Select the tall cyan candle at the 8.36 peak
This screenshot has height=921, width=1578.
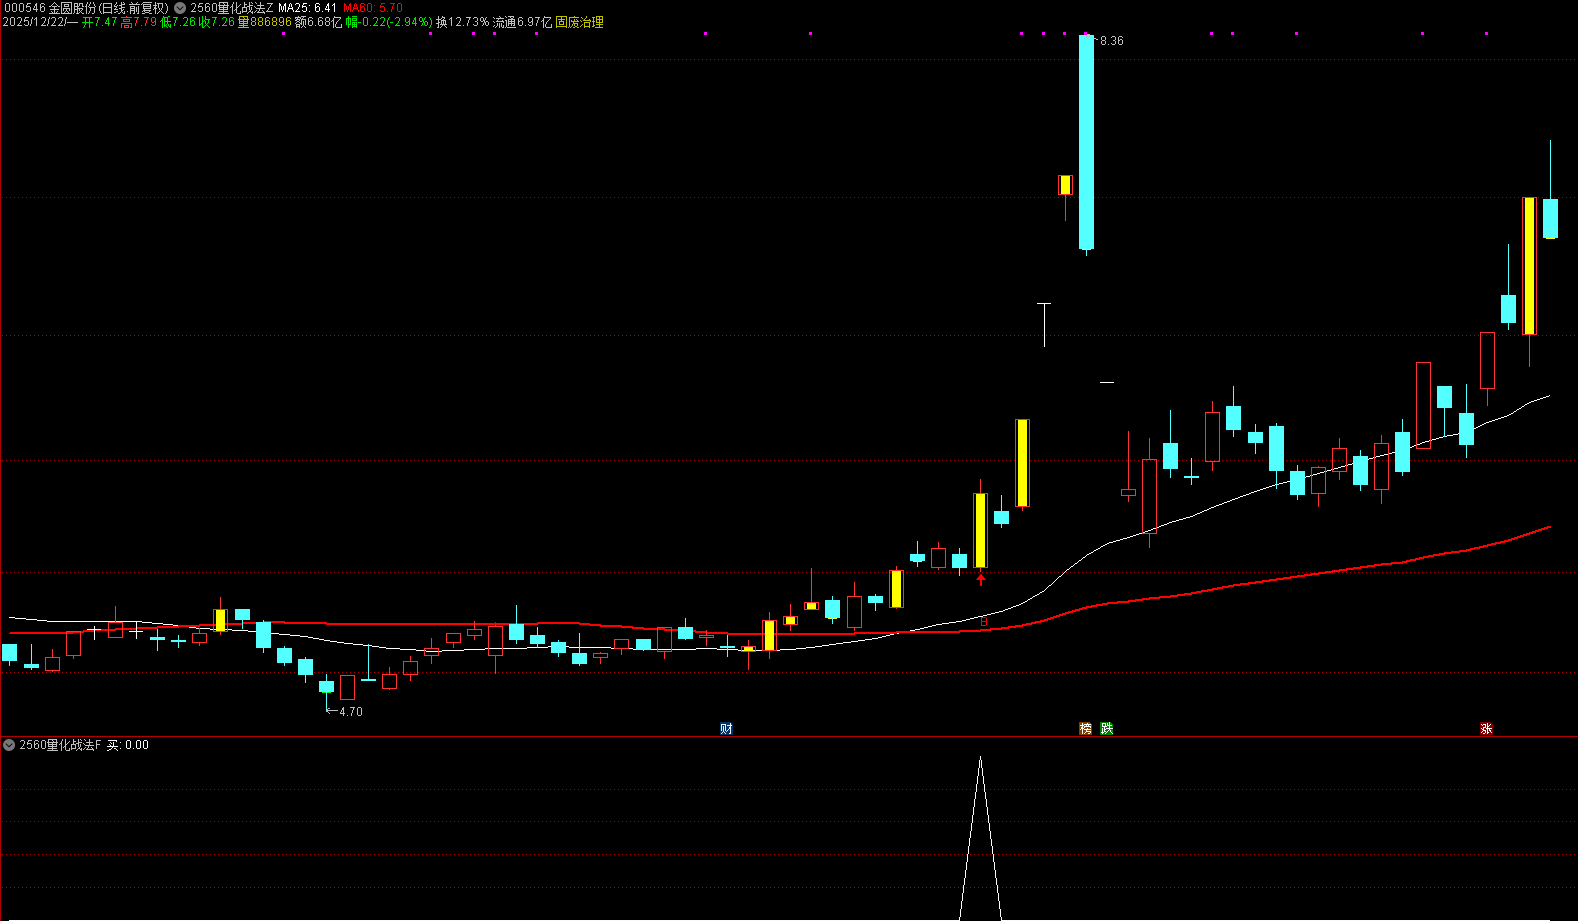tap(1086, 142)
